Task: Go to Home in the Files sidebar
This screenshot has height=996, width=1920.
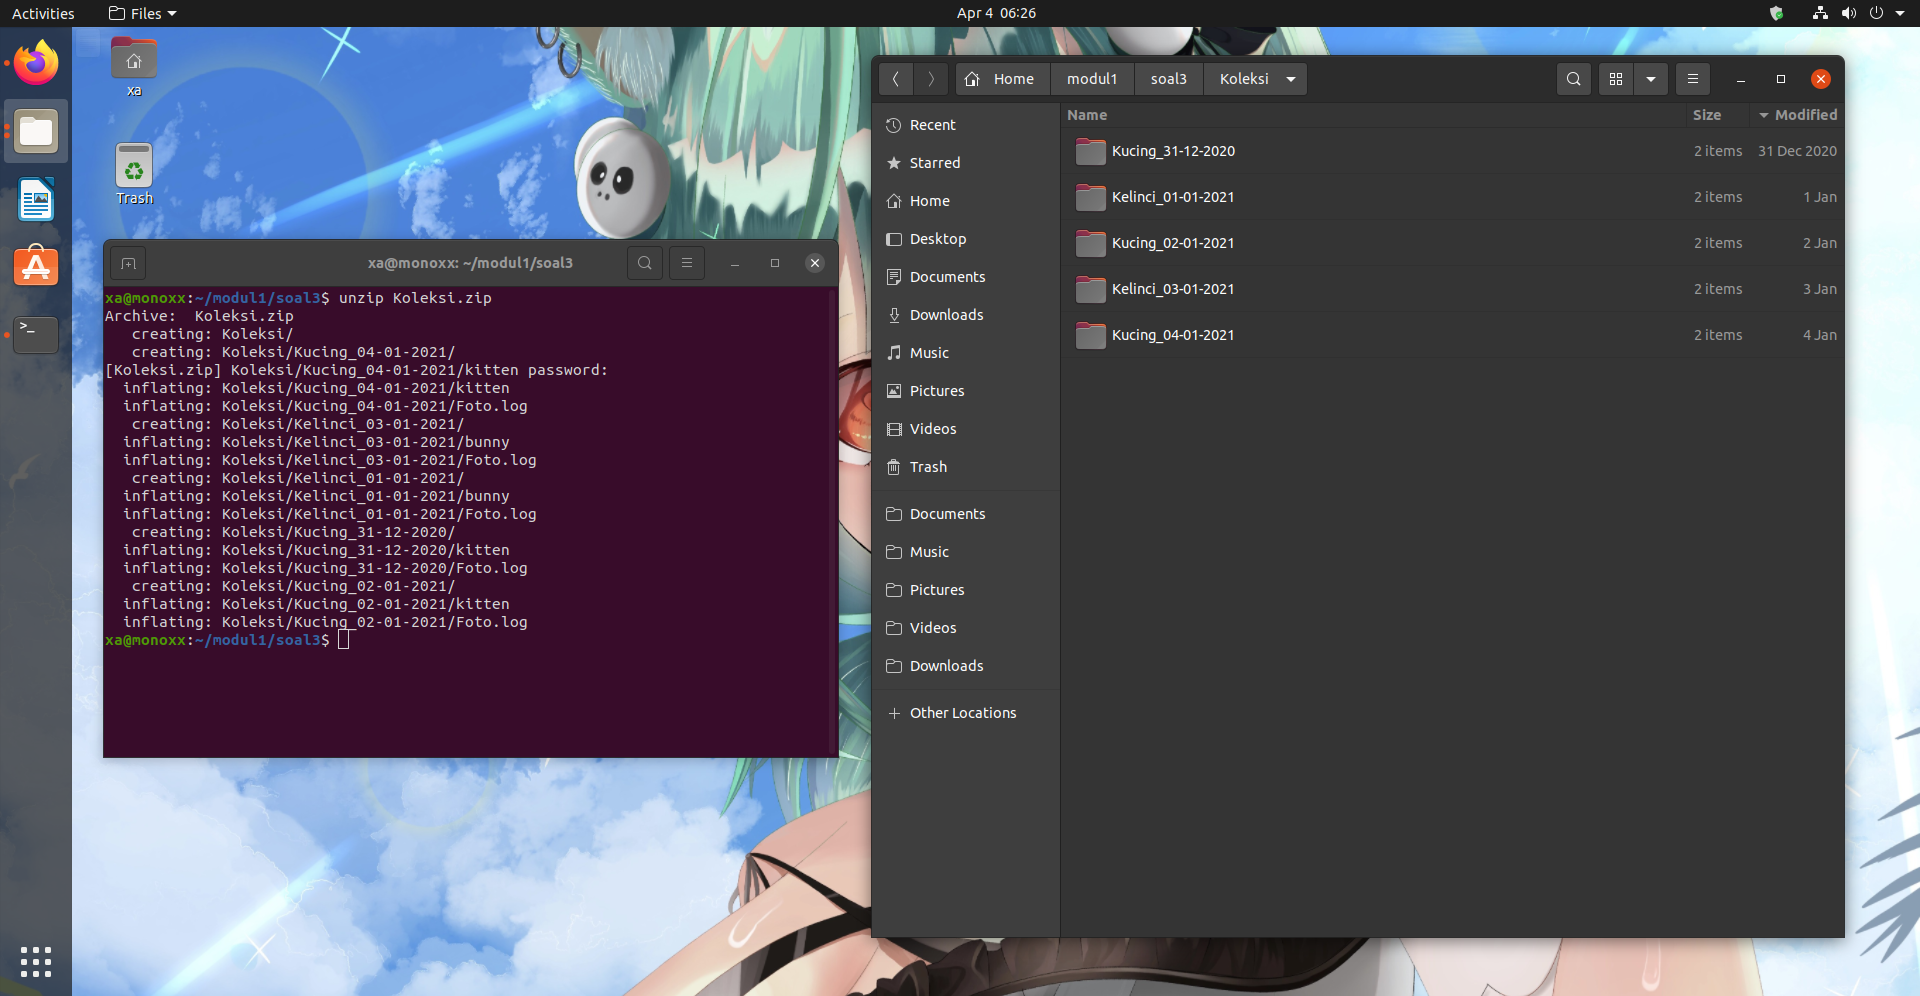Action: point(966,201)
